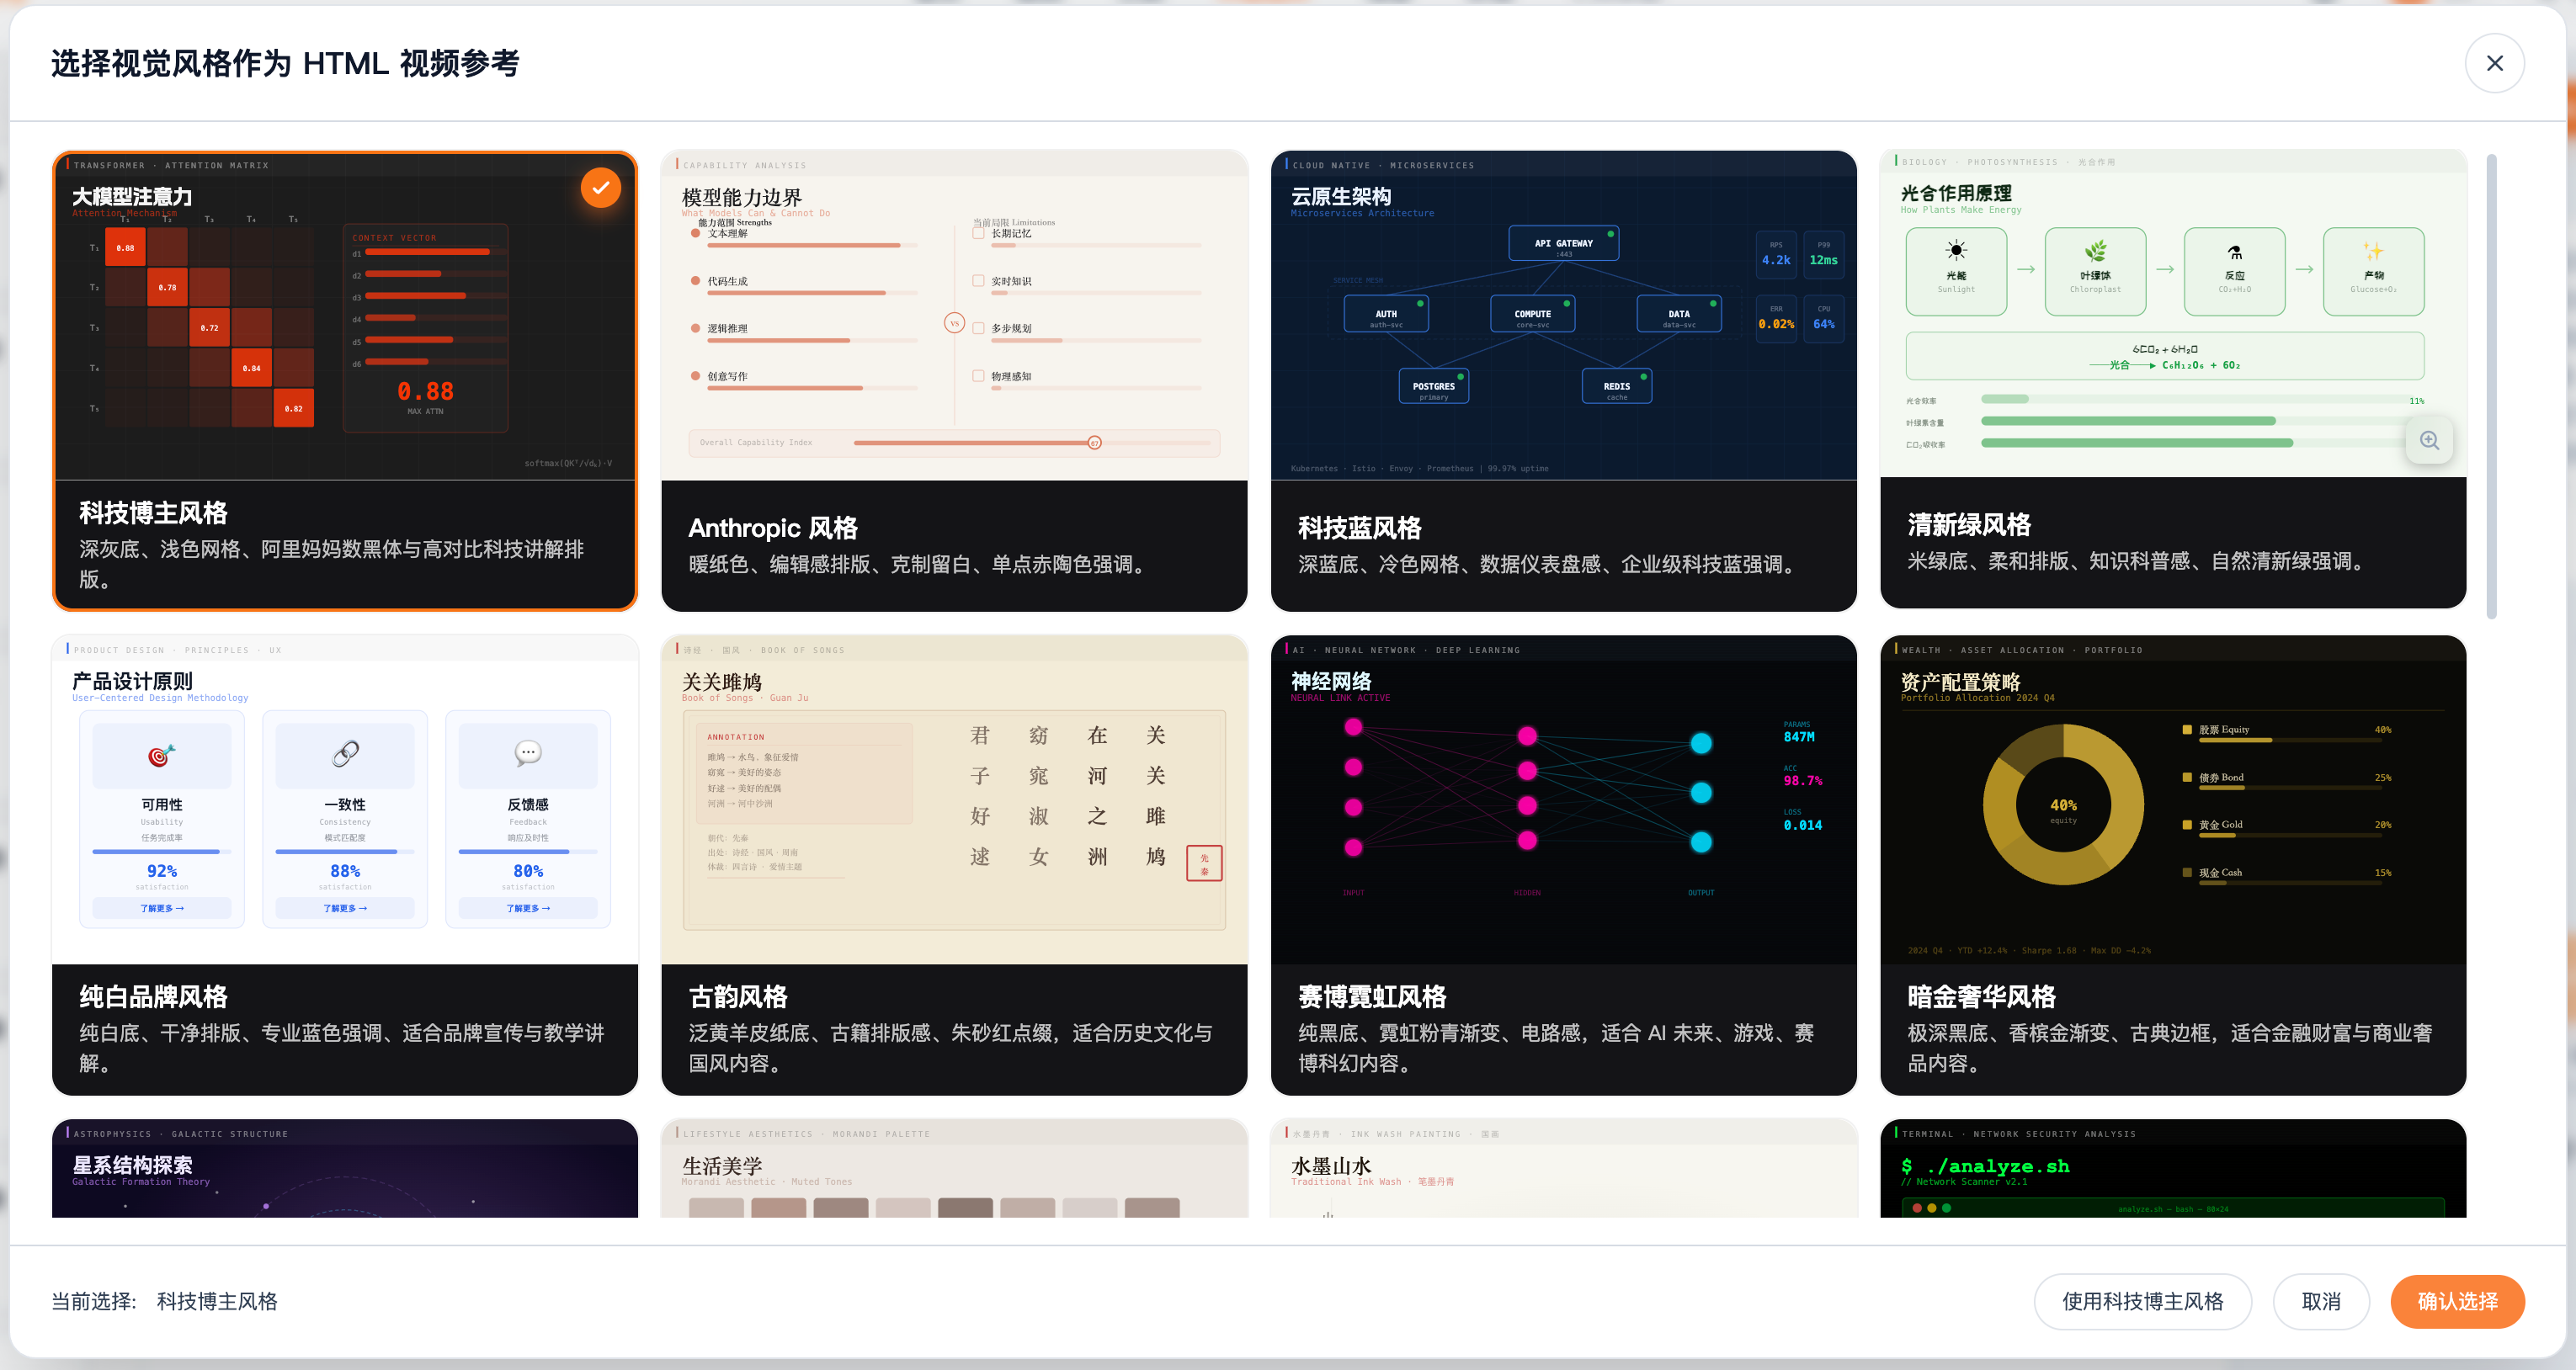Click the 847M params value in neon preview
Image resolution: width=2576 pixels, height=1370 pixels.
[x=1798, y=737]
